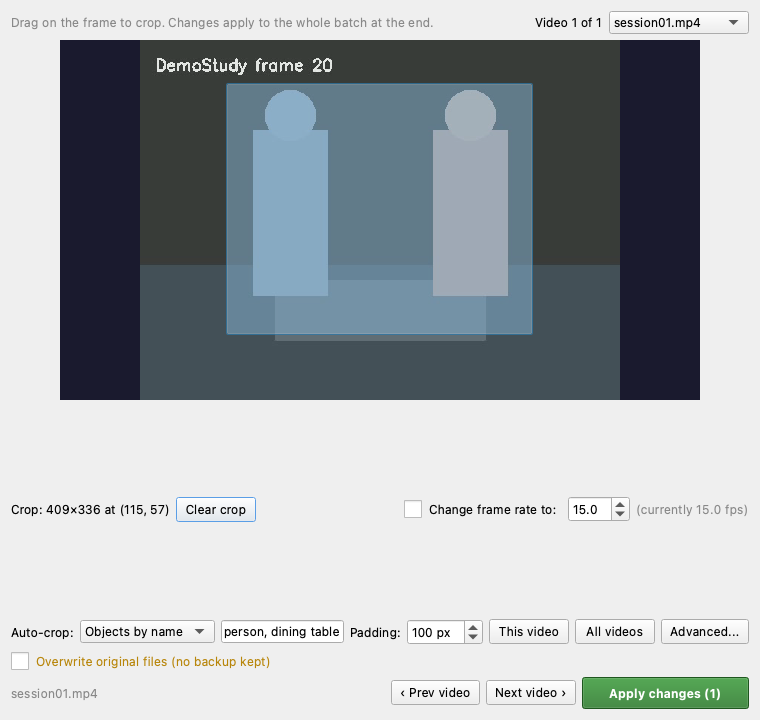Viewport: 760px width, 720px height.
Task: Click the Clear crop button
Action: pyautogui.click(x=216, y=510)
